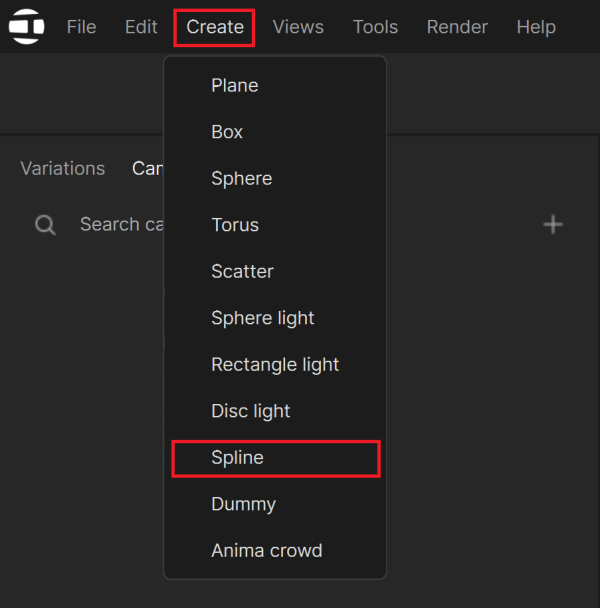
Task: Create a Rectangle light
Action: coord(275,364)
